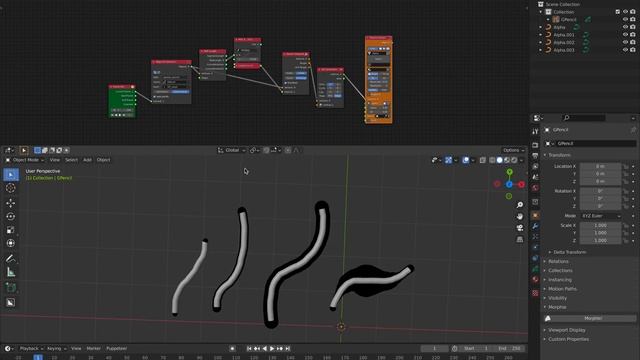Disable Alpha.003 in renders via camera icon

click(633, 50)
